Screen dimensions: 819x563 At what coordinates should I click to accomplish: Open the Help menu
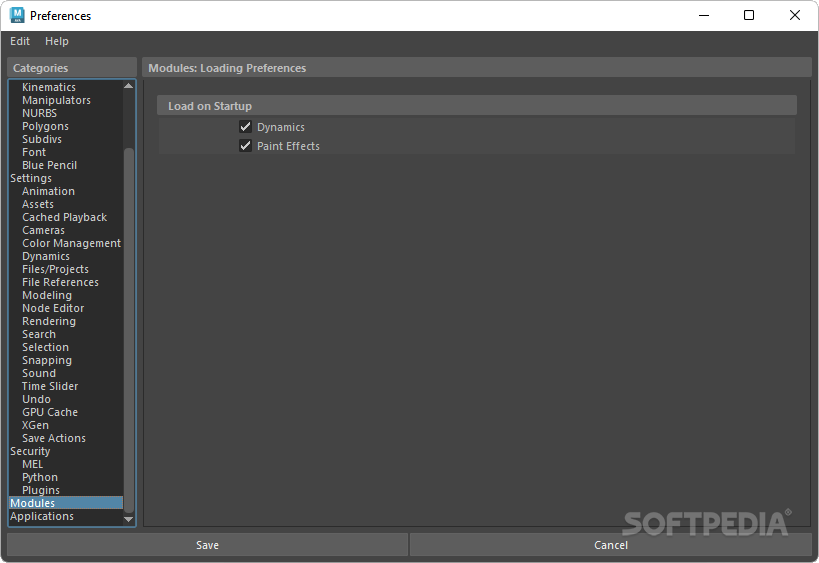click(56, 41)
